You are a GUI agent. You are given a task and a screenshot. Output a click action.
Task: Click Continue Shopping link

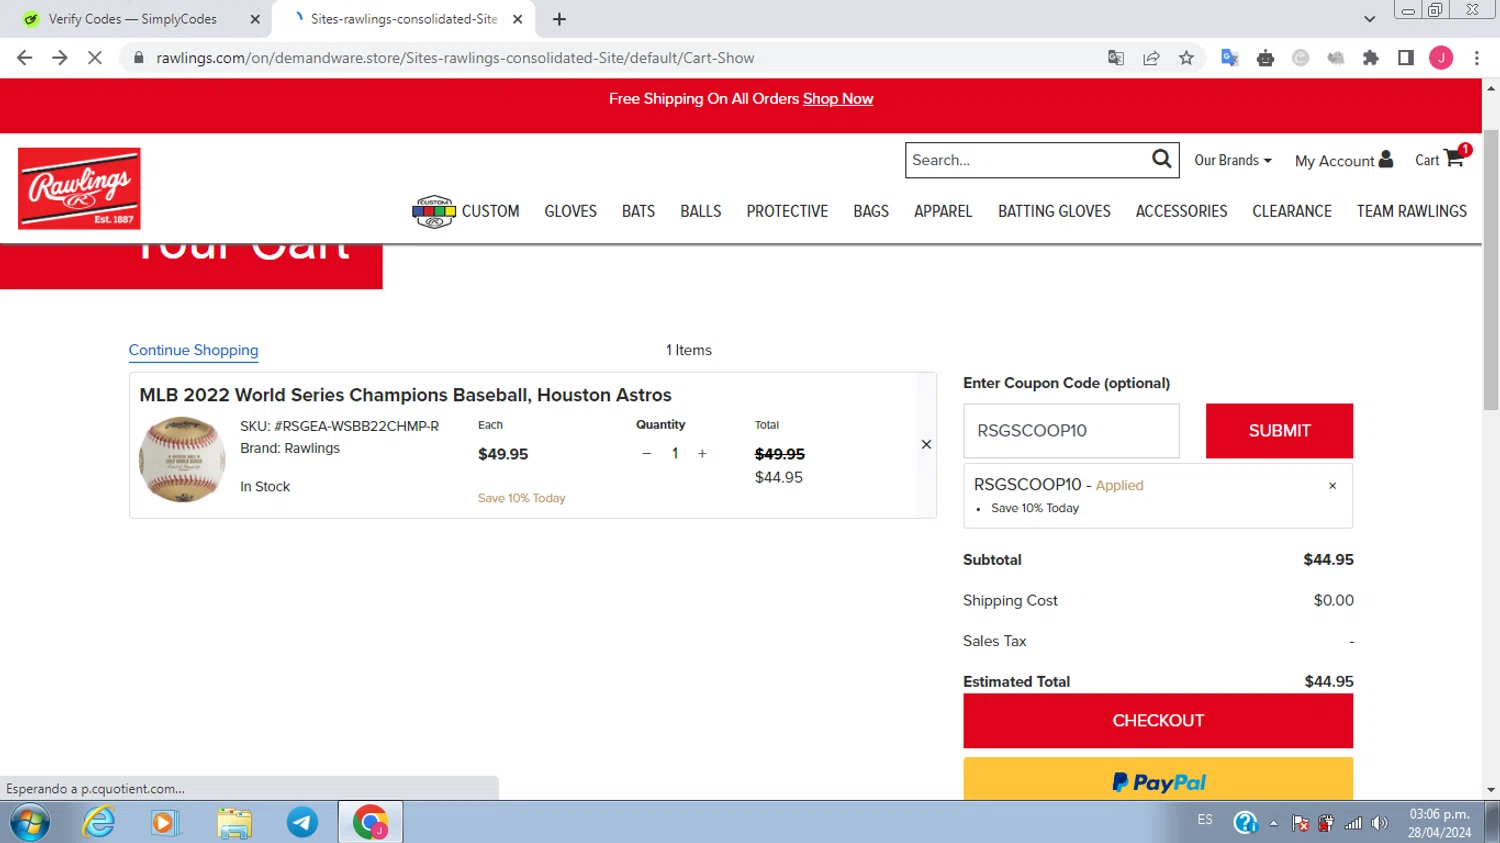pos(193,350)
